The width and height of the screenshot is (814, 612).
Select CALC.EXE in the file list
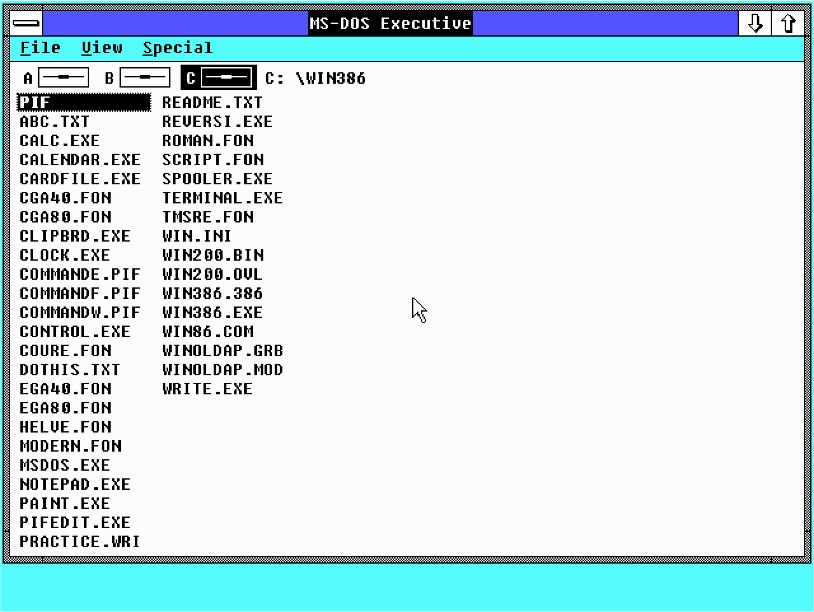(60, 141)
